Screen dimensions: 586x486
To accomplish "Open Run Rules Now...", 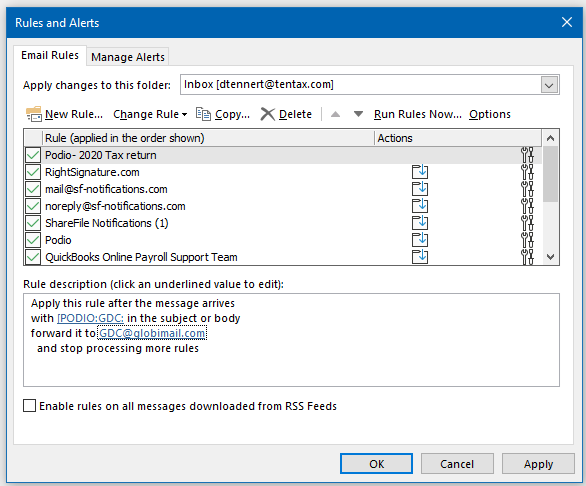I will (418, 114).
